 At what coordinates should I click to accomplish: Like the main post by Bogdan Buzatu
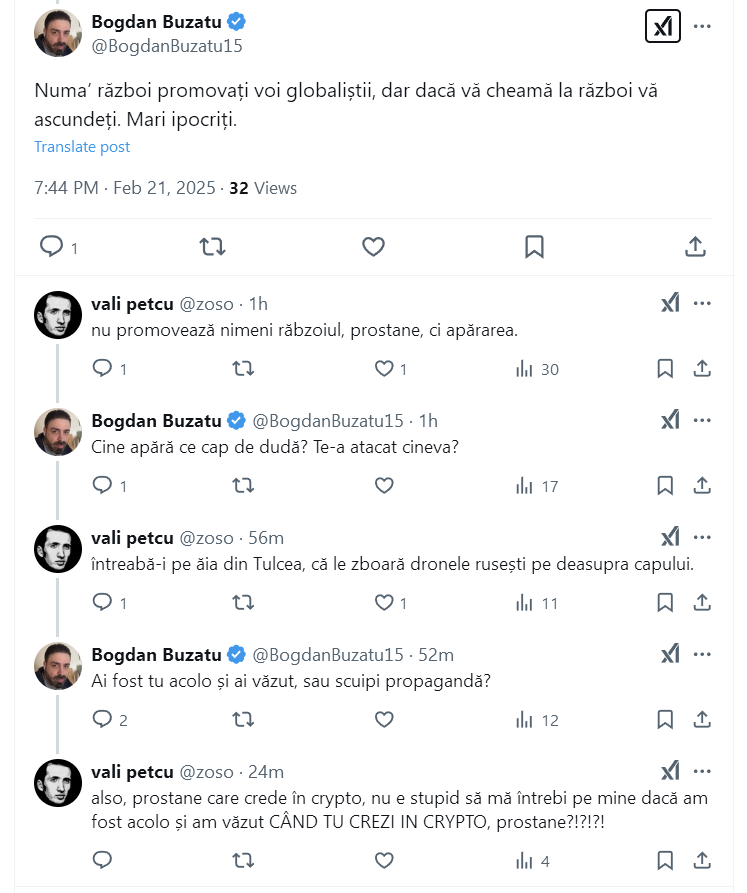click(373, 246)
